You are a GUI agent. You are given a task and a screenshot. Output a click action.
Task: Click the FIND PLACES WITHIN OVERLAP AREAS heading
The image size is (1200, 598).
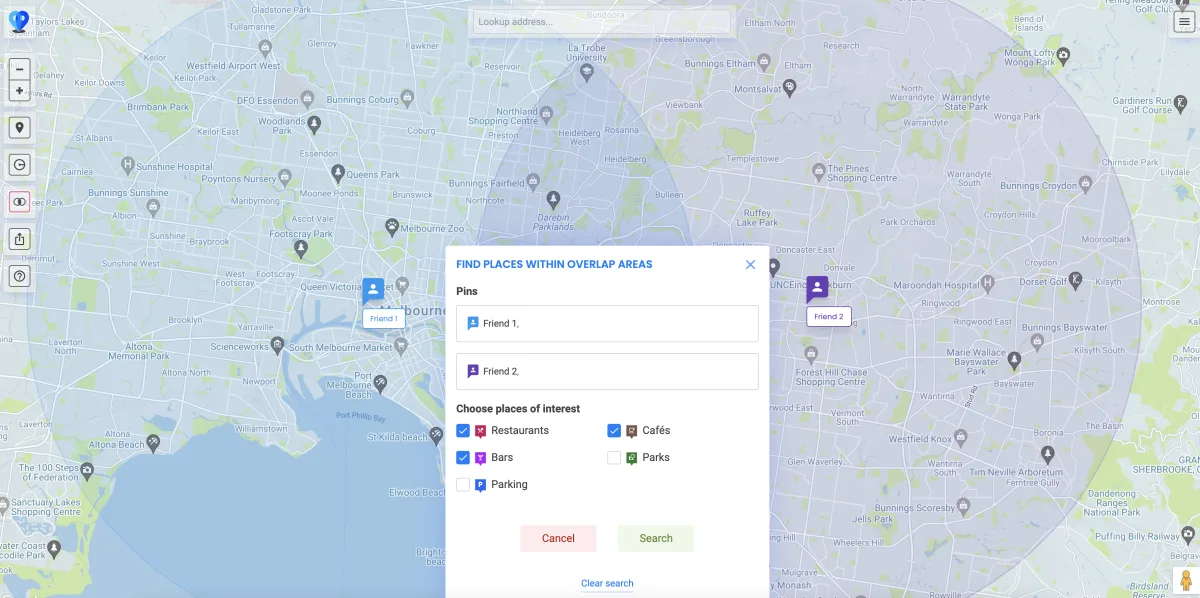tap(554, 265)
